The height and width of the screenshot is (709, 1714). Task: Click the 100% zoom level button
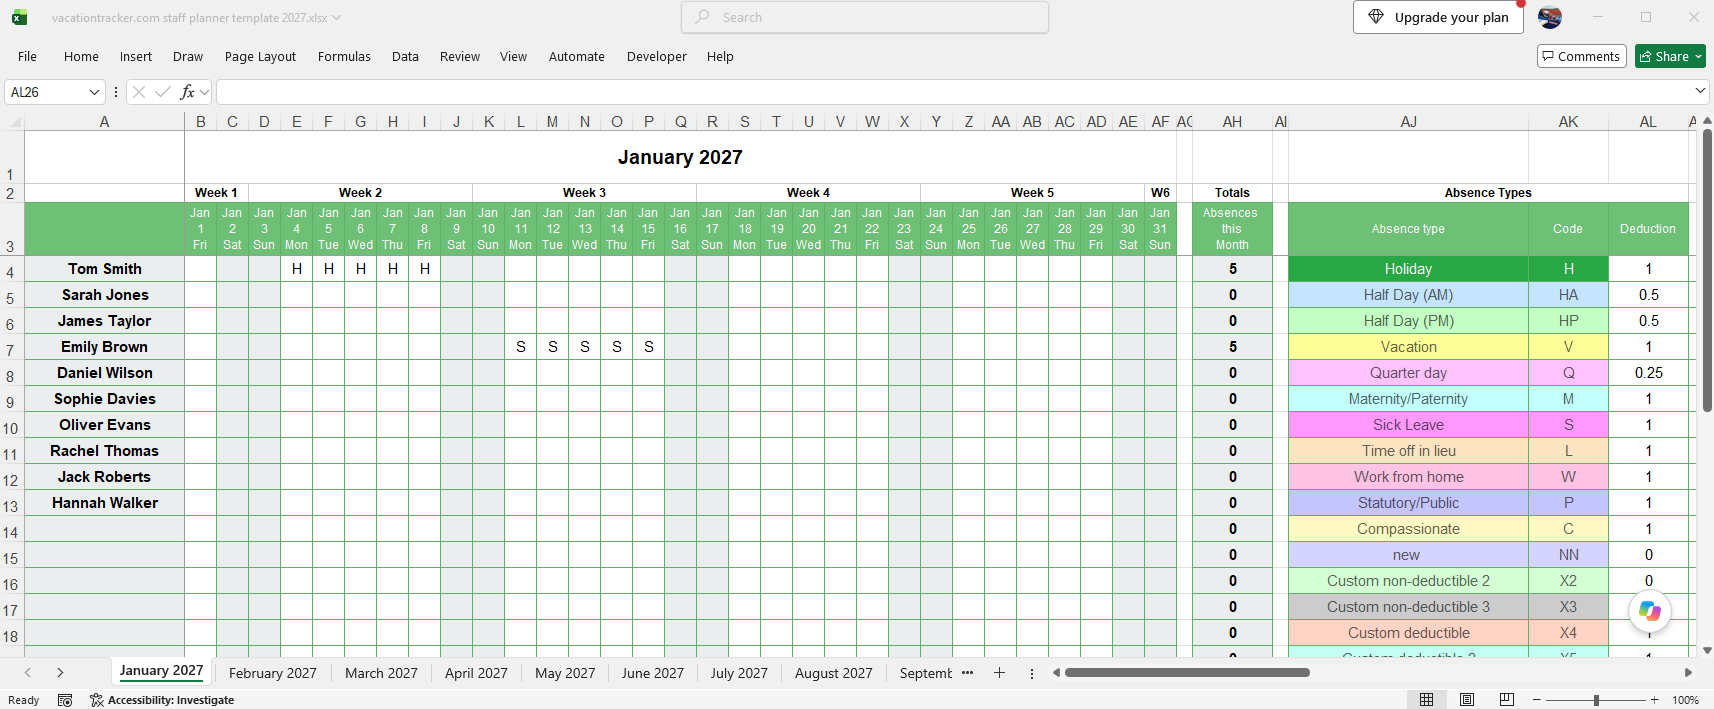pos(1686,700)
